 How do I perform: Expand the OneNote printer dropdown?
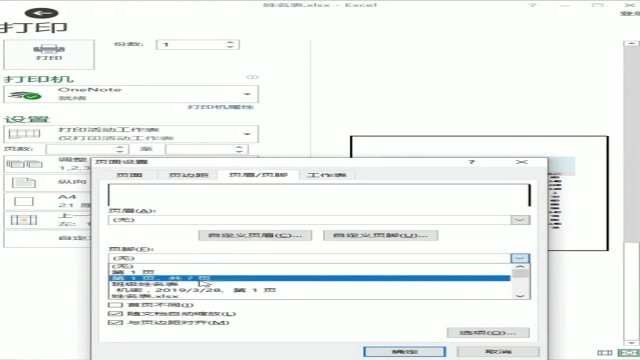(x=247, y=94)
